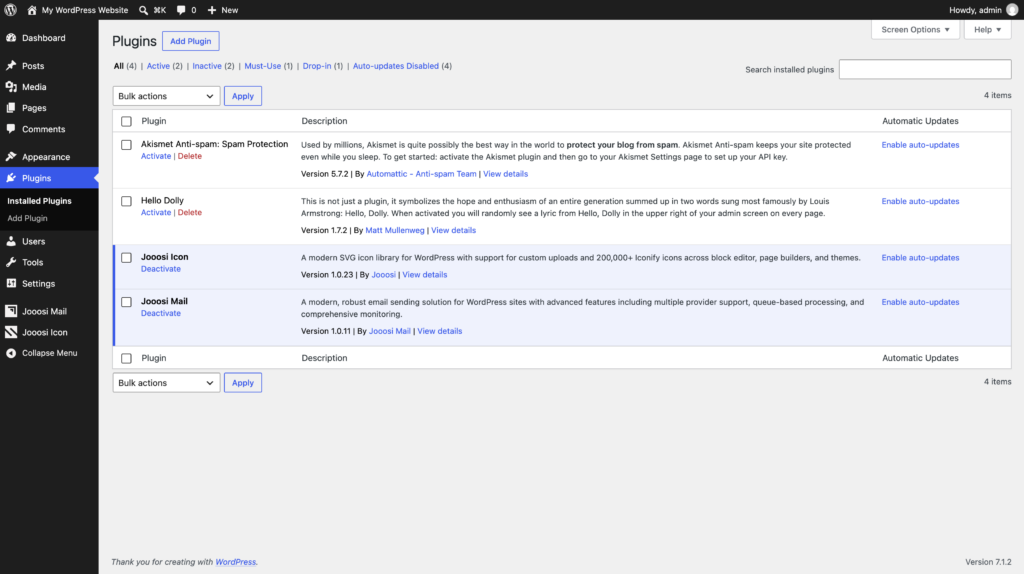
Task: Expand the Screen Options panel
Action: tap(915, 29)
